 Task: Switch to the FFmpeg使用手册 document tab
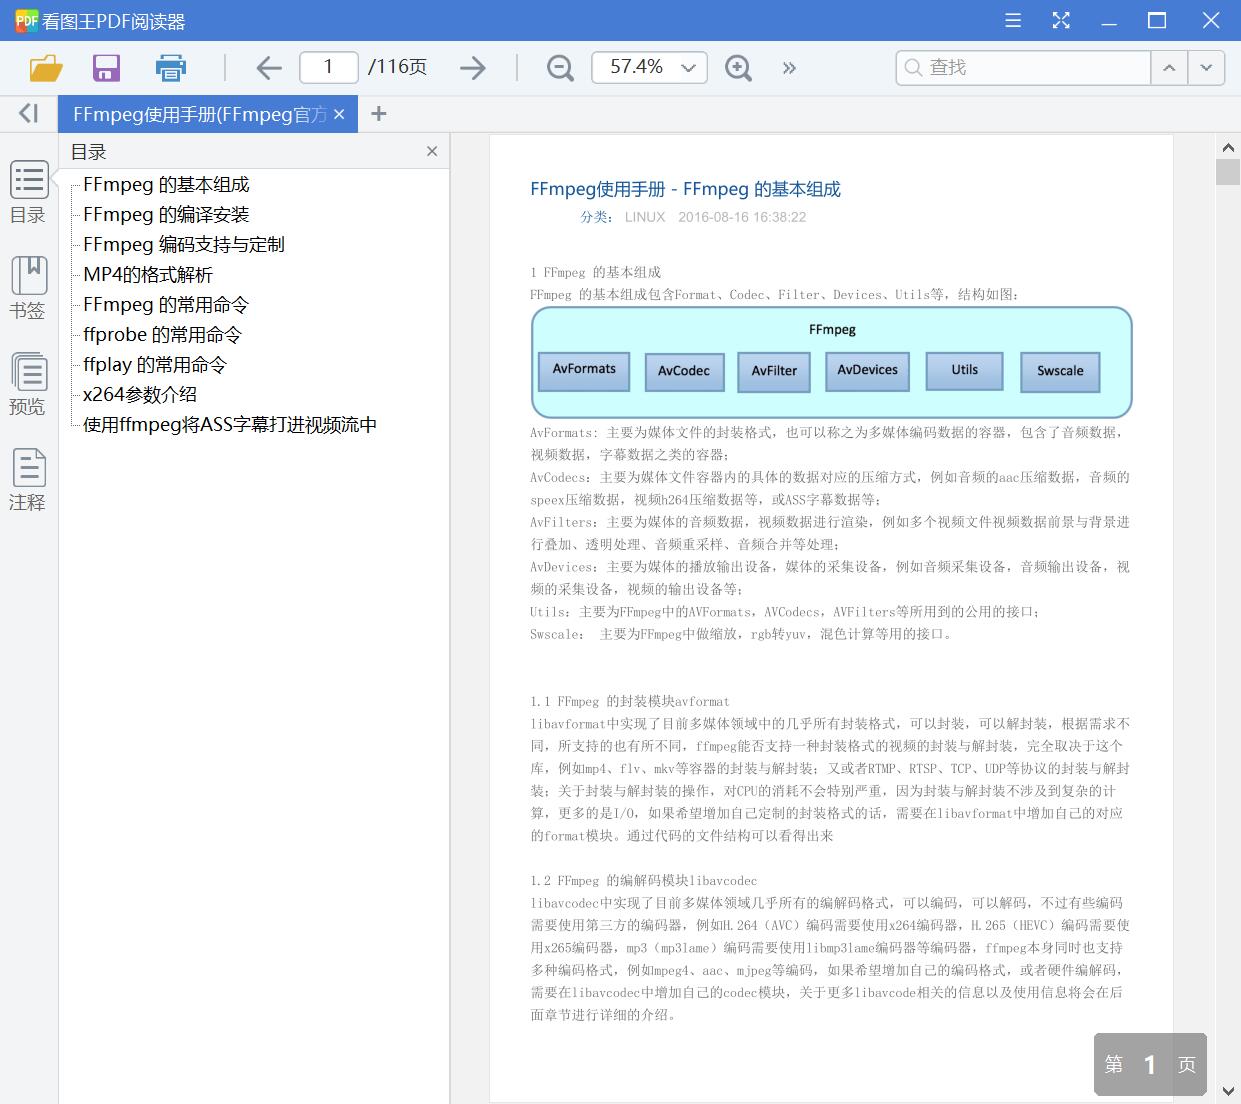198,114
